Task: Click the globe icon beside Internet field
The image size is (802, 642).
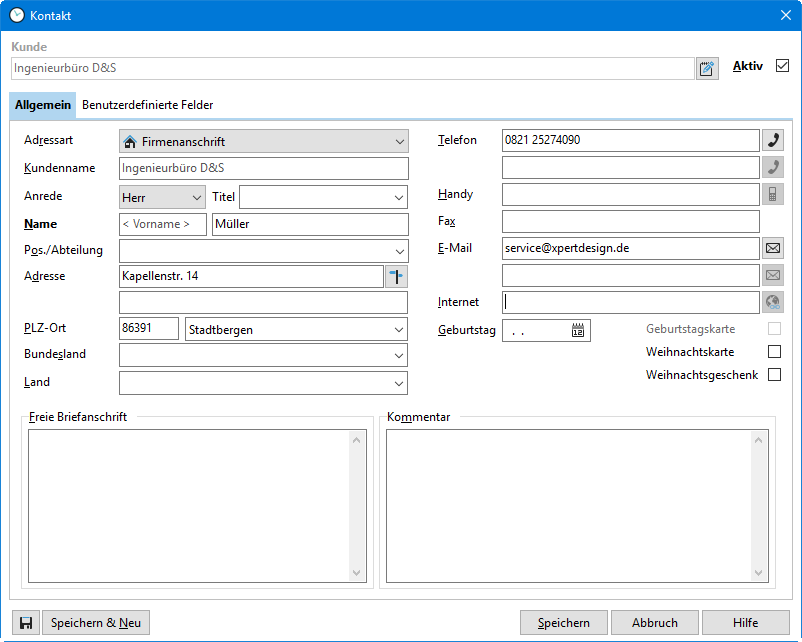Action: (x=772, y=302)
